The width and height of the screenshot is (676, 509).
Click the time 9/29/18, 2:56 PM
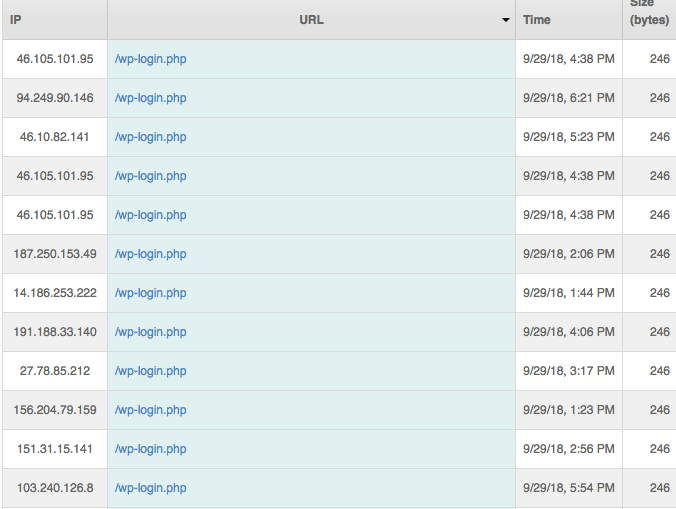click(569, 449)
